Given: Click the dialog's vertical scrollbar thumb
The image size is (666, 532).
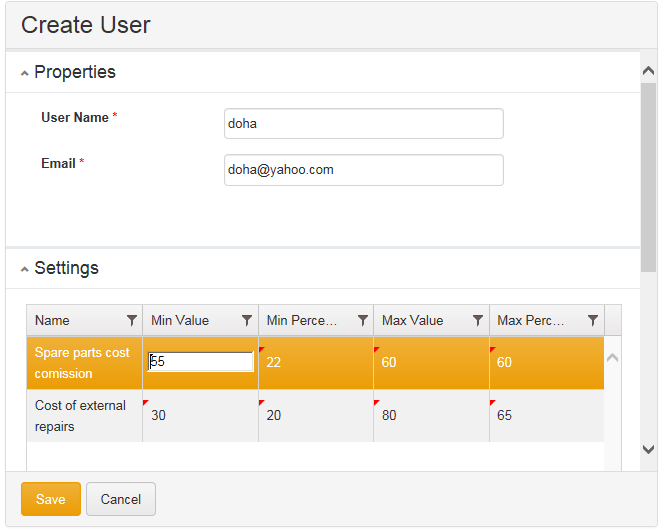Looking at the screenshot, I should click(649, 177).
